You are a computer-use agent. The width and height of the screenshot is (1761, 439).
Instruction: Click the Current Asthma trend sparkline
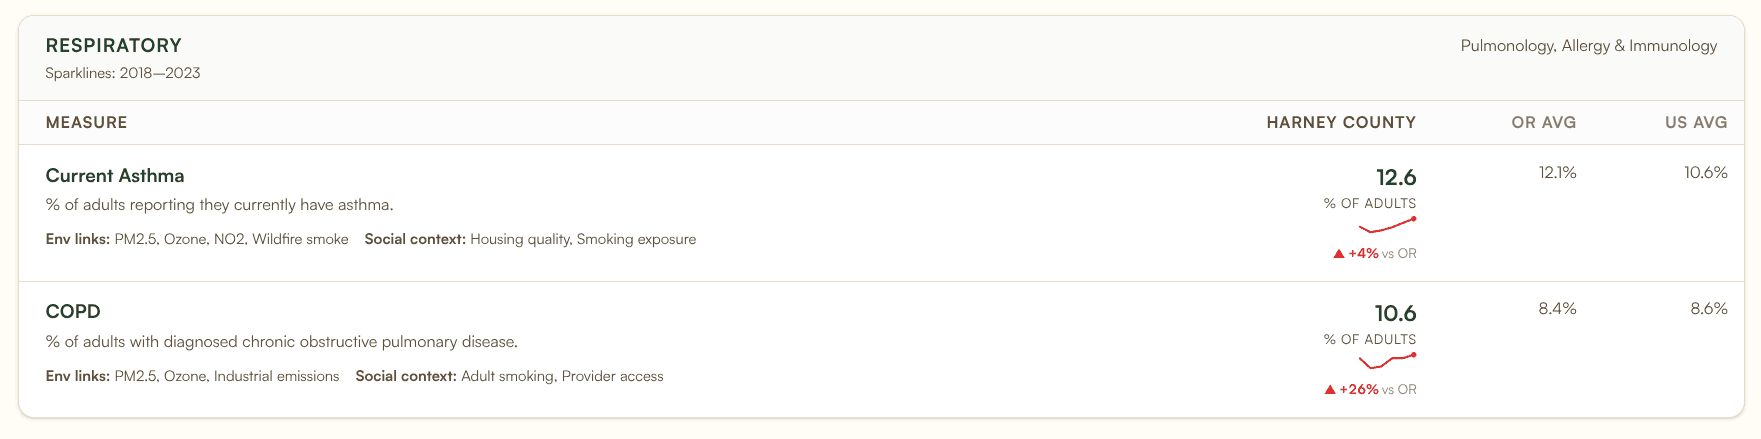point(1387,226)
